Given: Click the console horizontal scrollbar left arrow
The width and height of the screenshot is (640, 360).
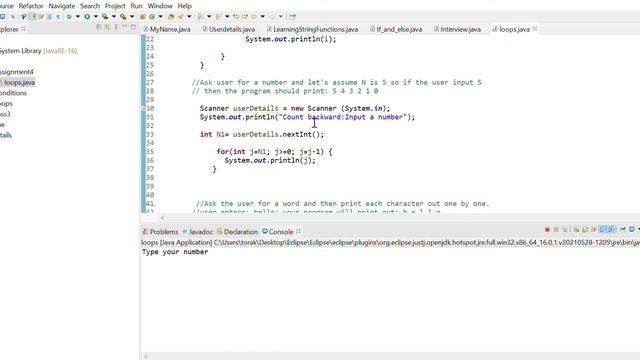Looking at the screenshot, I should (146, 356).
